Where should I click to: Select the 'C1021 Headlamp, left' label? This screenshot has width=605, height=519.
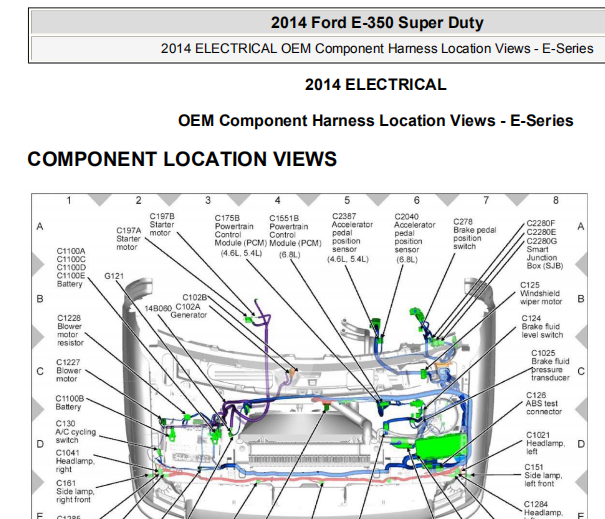[545, 443]
